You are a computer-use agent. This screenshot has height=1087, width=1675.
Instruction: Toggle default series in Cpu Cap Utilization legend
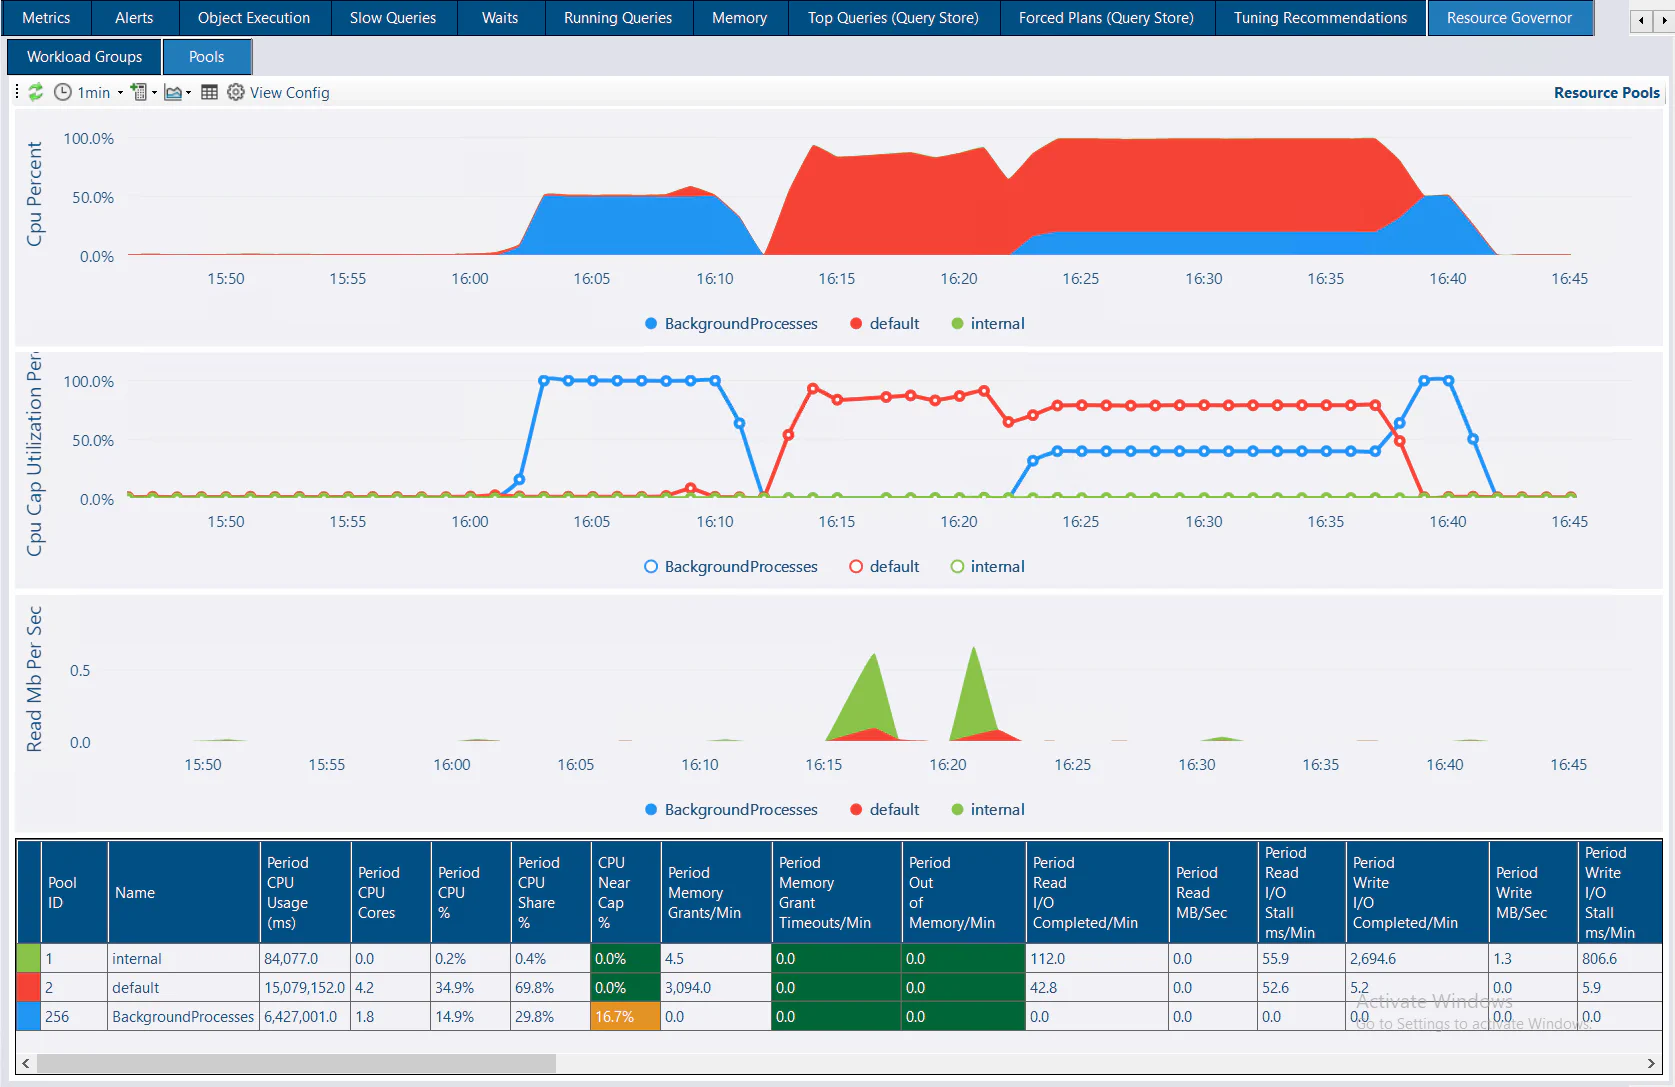click(884, 567)
